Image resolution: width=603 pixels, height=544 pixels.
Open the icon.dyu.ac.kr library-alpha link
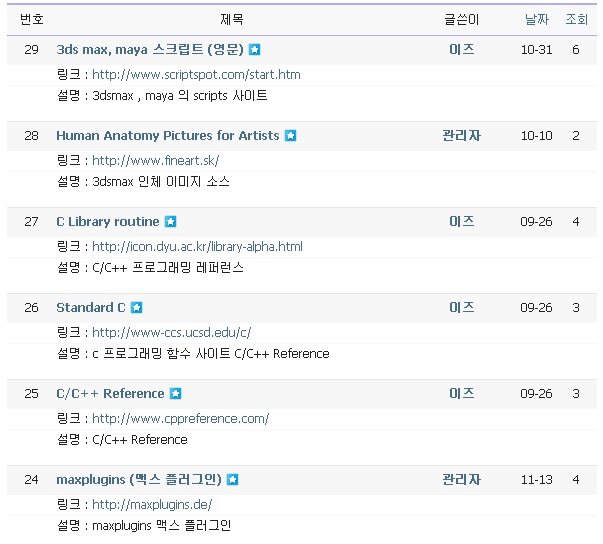197,247
